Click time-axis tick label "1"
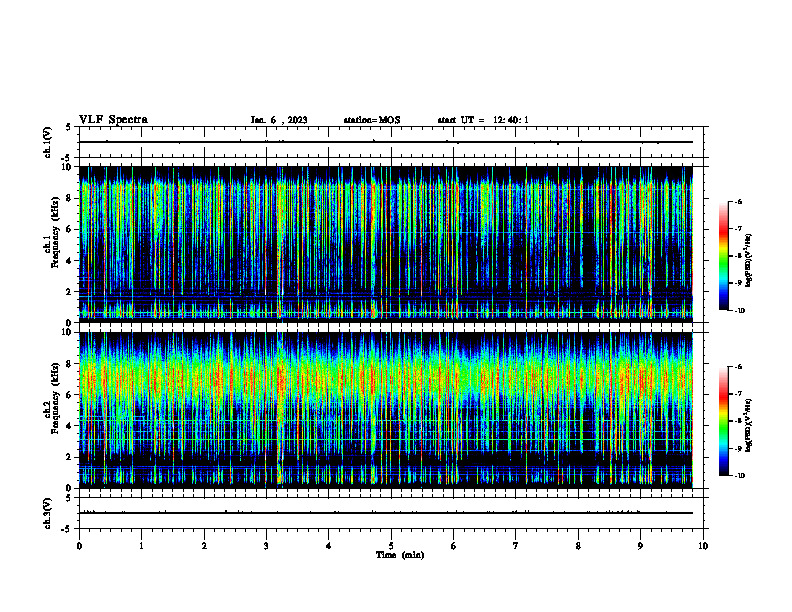This screenshot has height=612, width=792. [141, 546]
